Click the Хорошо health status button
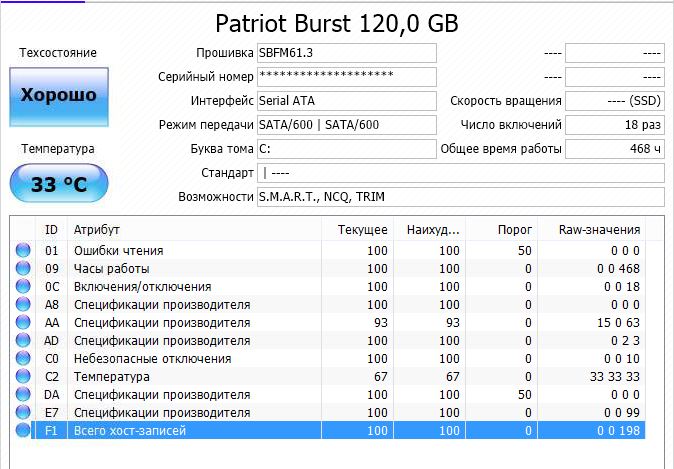This screenshot has height=469, width=674. (59, 97)
